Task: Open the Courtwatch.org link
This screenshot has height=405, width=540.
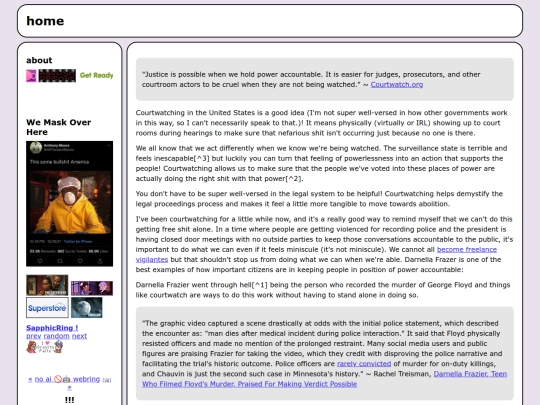Action: [397, 84]
